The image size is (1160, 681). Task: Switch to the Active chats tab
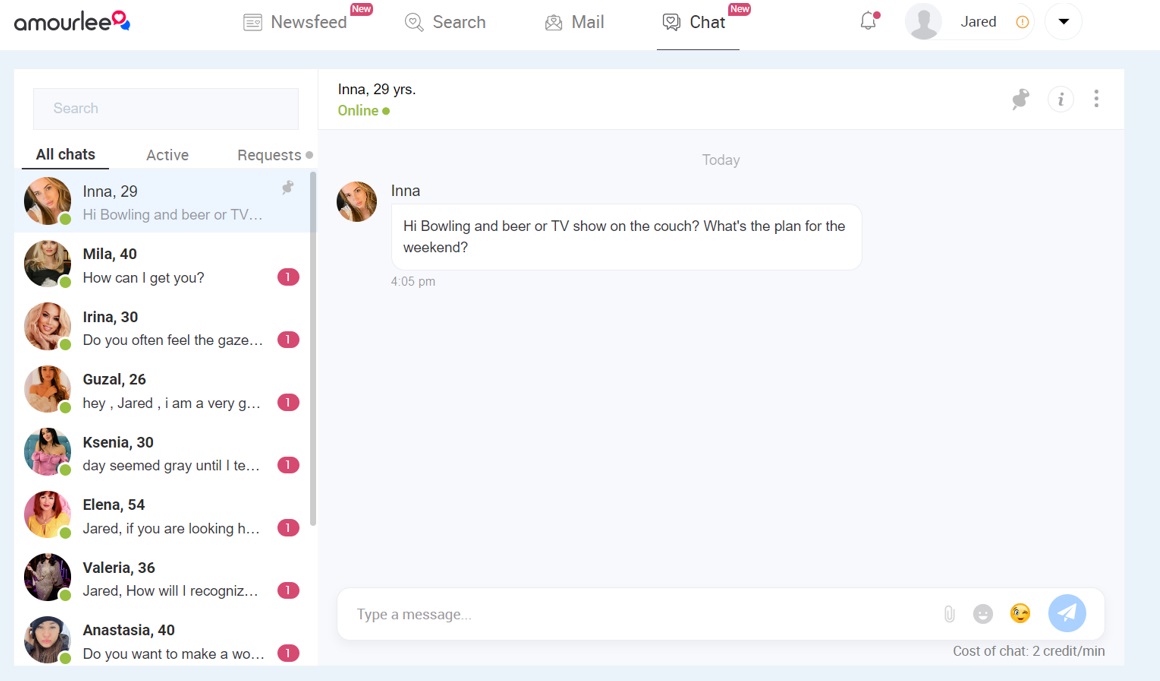(167, 155)
